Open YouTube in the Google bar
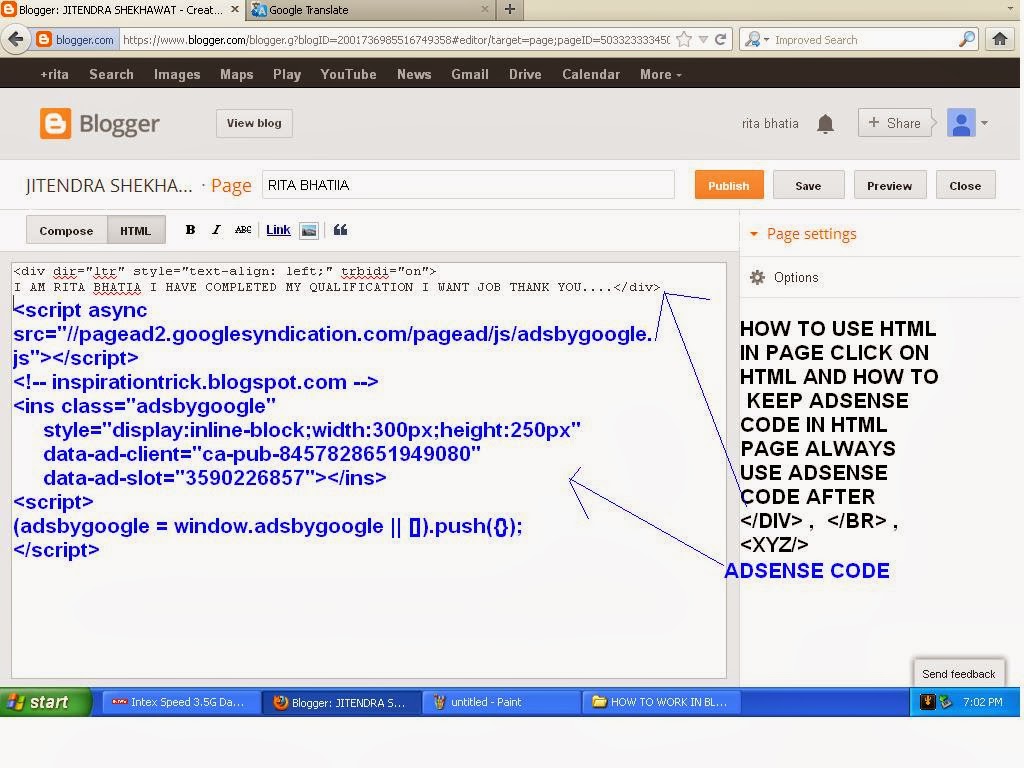This screenshot has width=1024, height=768. [348, 74]
